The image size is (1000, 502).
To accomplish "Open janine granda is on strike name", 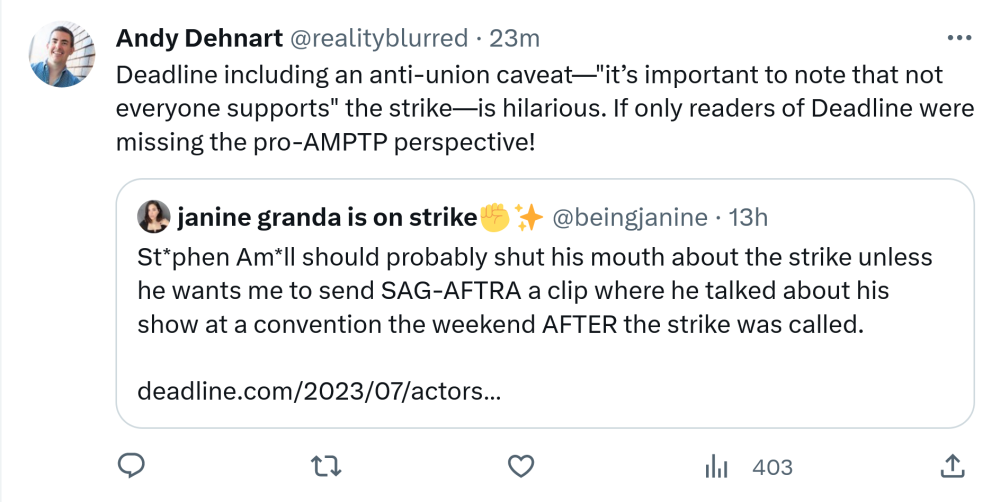I will click(326, 216).
